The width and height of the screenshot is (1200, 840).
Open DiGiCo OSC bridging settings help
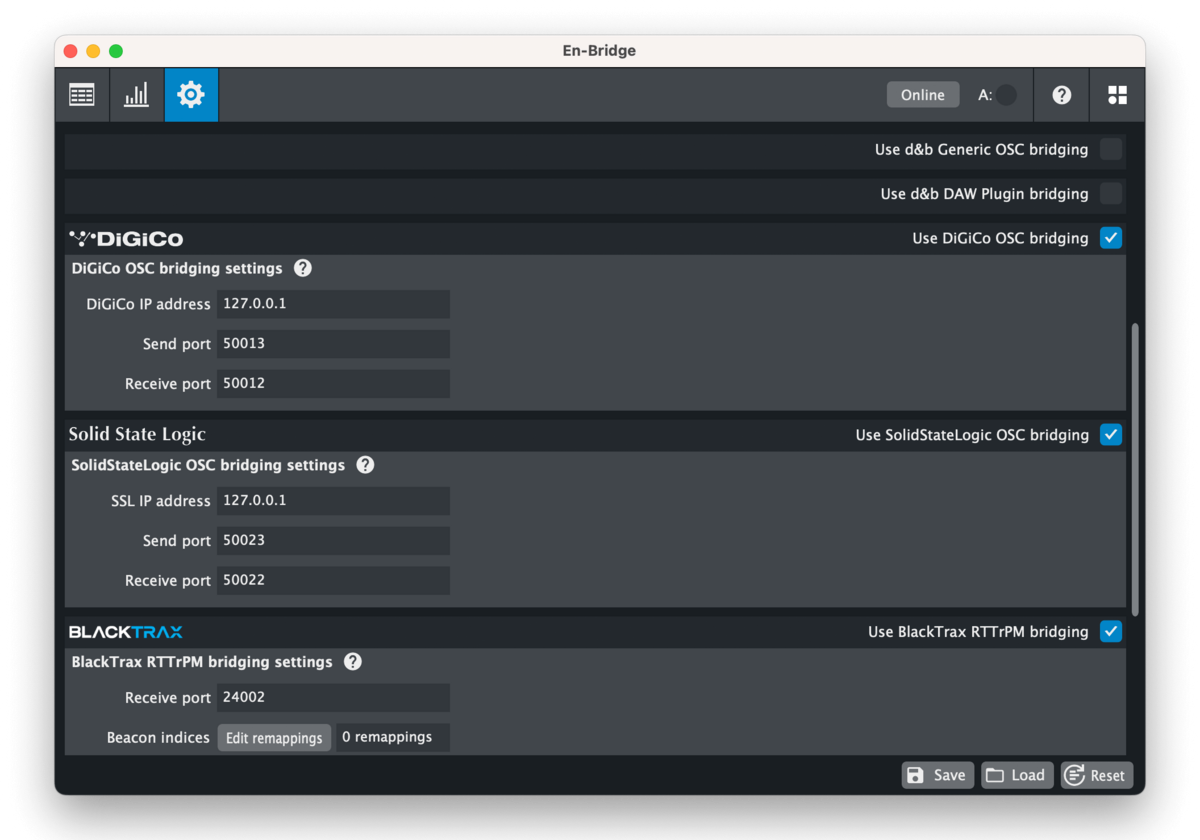click(x=303, y=268)
